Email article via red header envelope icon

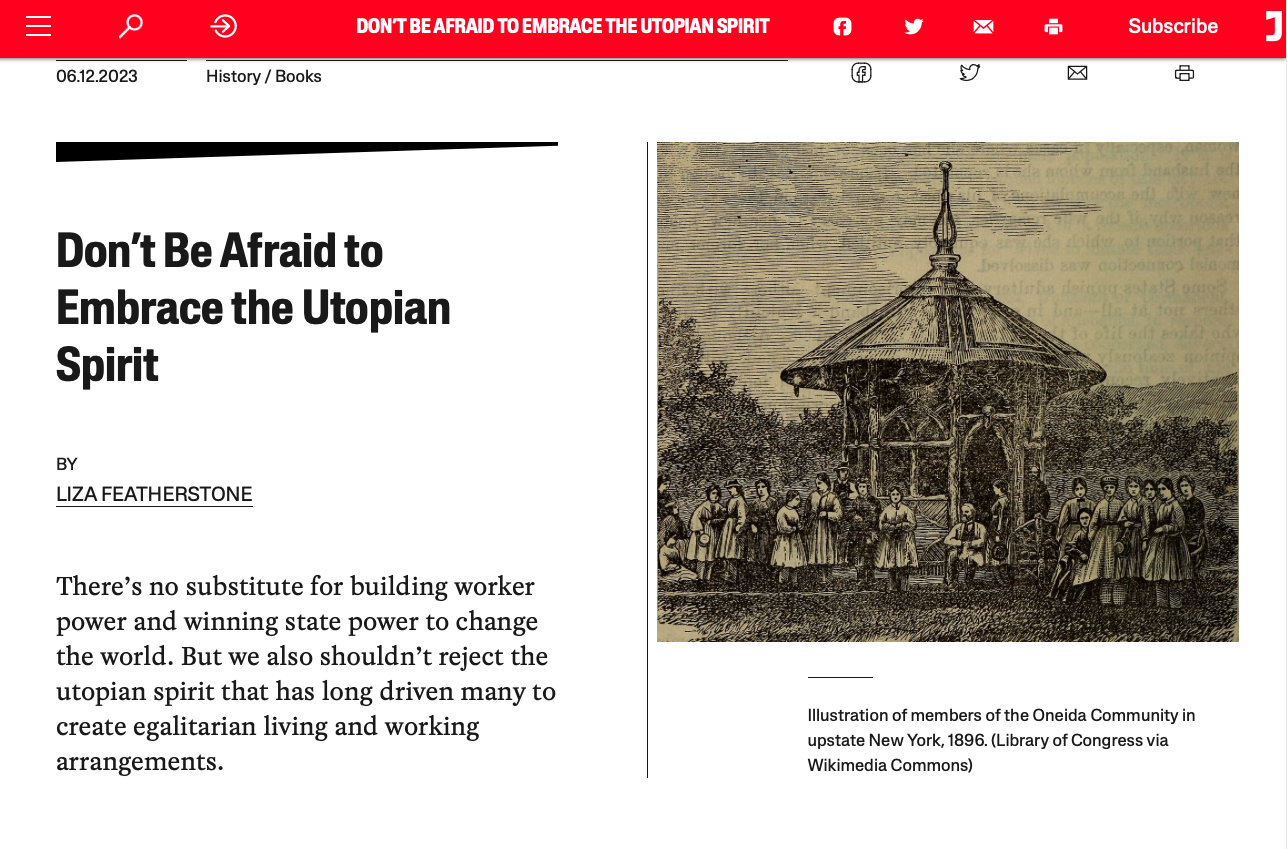coord(983,27)
